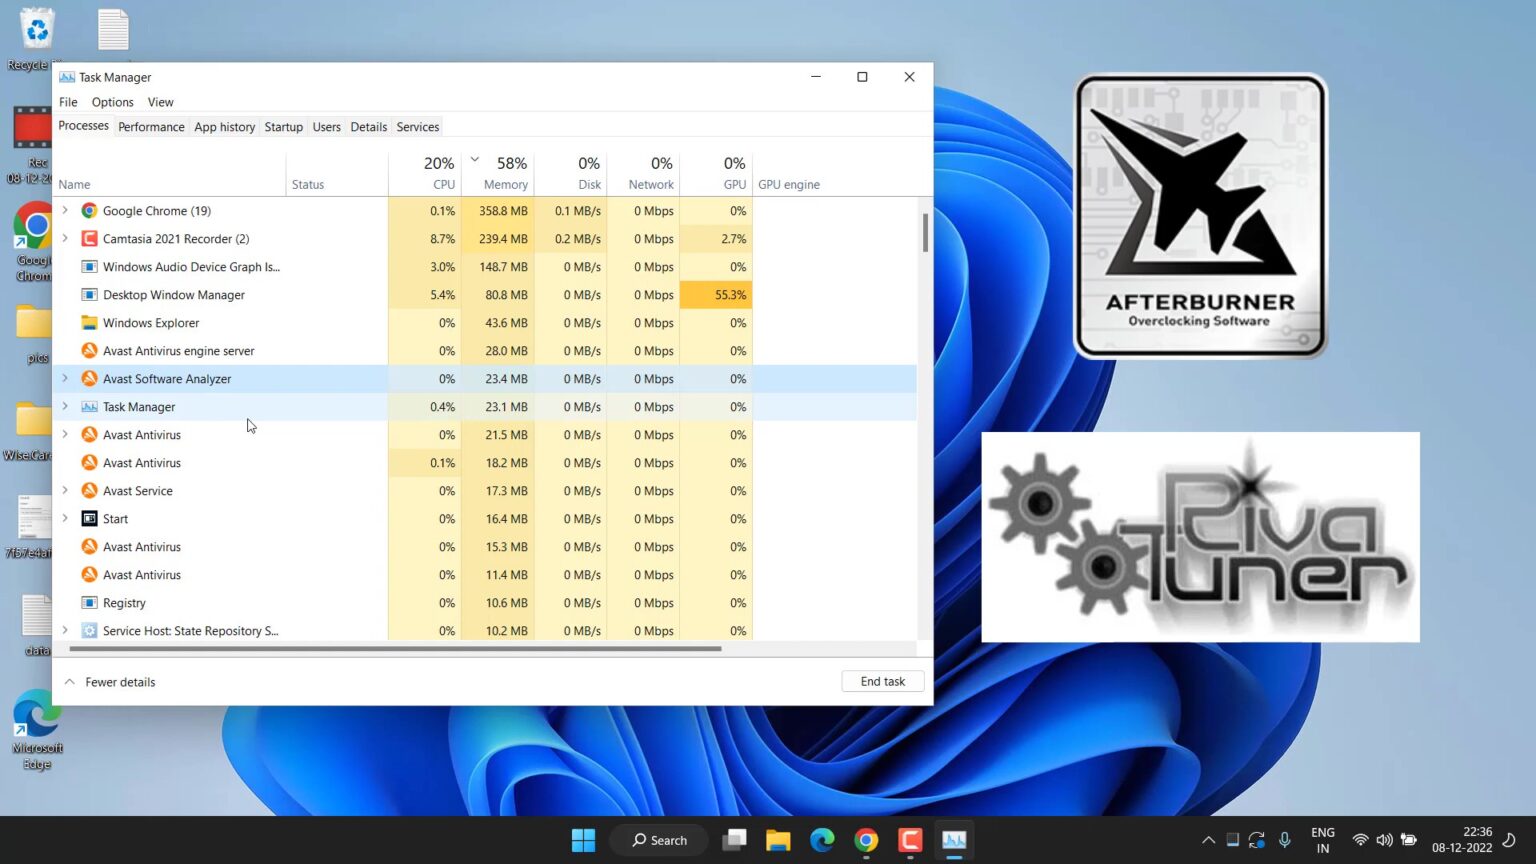Viewport: 1536px width, 864px height.
Task: Open the Recycle Bin
Action: [x=36, y=30]
